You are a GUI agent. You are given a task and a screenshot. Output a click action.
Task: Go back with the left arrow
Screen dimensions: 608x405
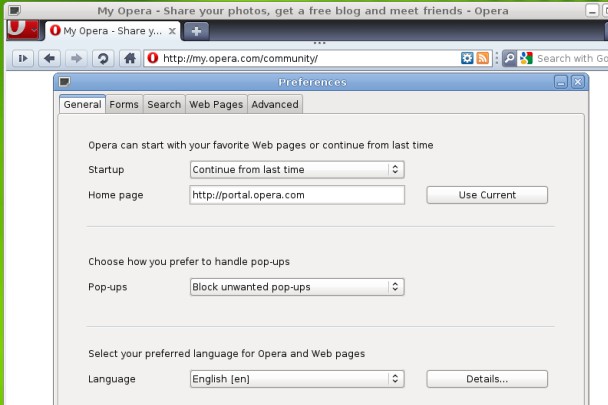click(50, 59)
